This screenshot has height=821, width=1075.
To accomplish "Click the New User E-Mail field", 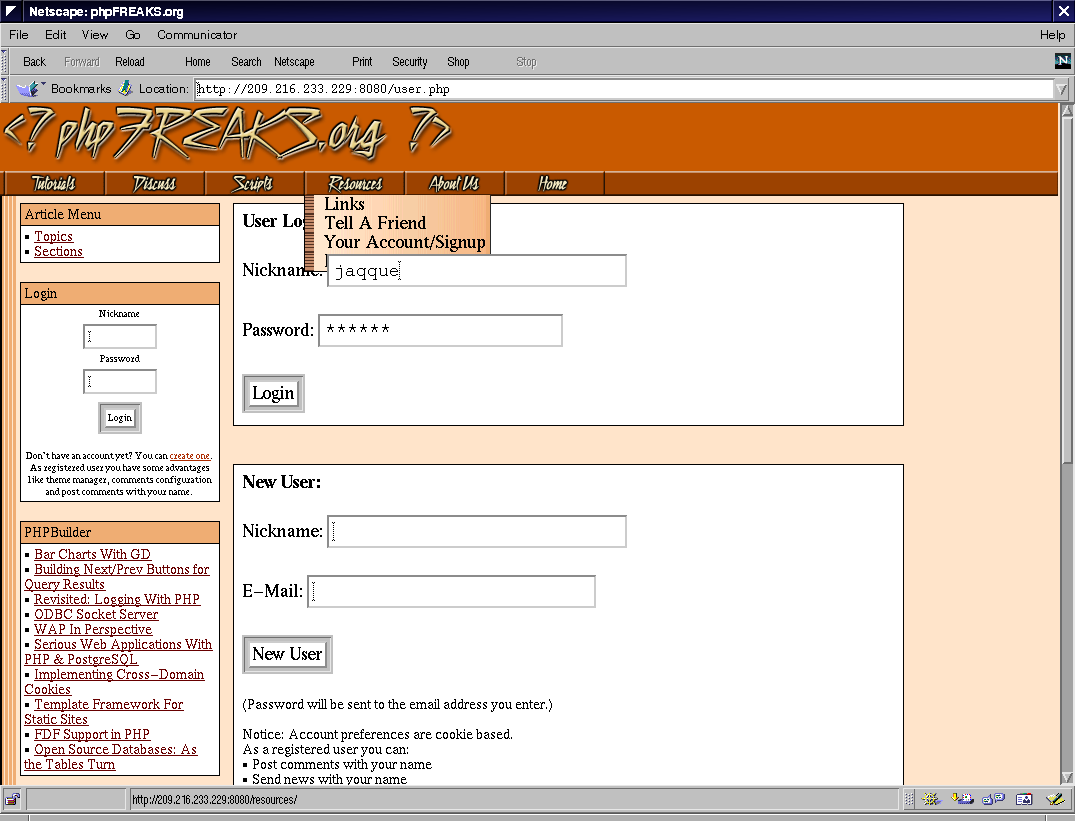I will tap(451, 591).
